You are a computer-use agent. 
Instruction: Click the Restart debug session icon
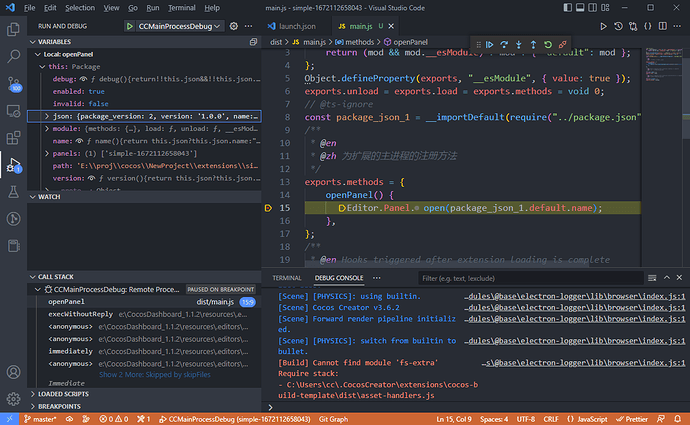click(548, 45)
